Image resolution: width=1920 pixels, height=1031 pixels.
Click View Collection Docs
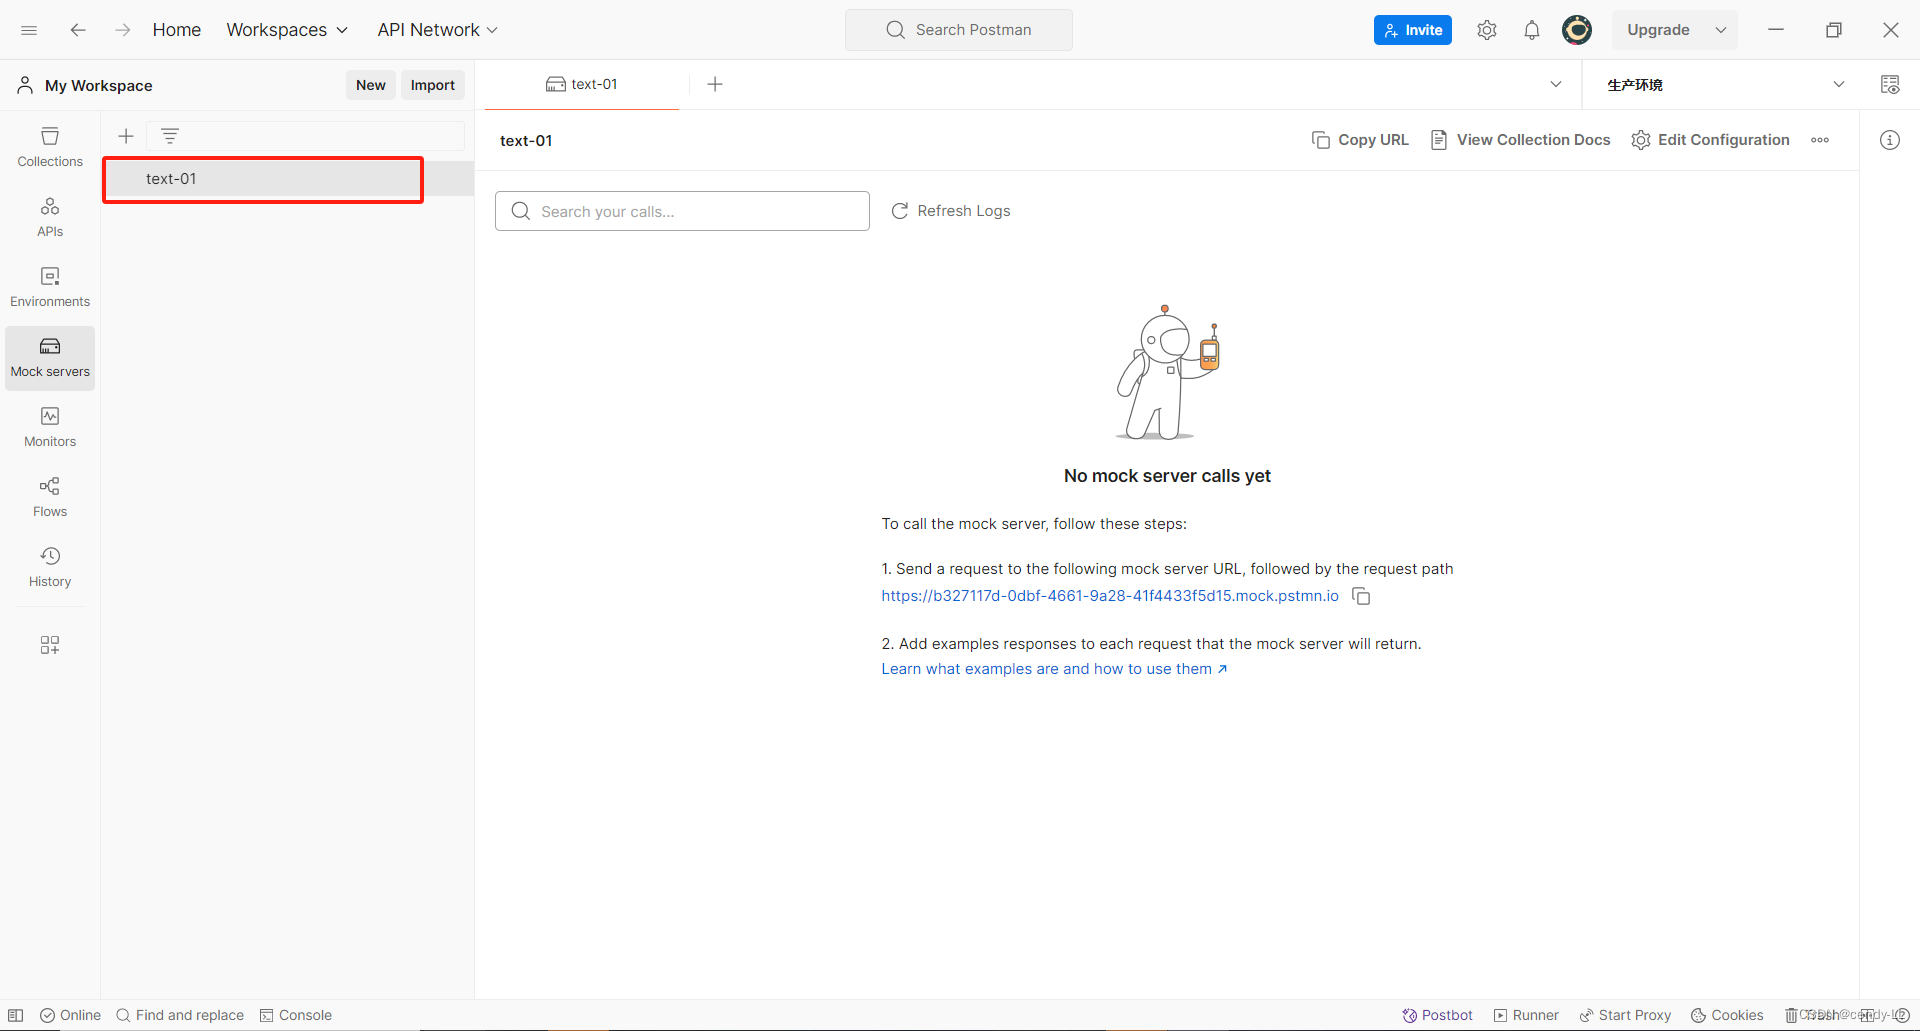tap(1520, 140)
